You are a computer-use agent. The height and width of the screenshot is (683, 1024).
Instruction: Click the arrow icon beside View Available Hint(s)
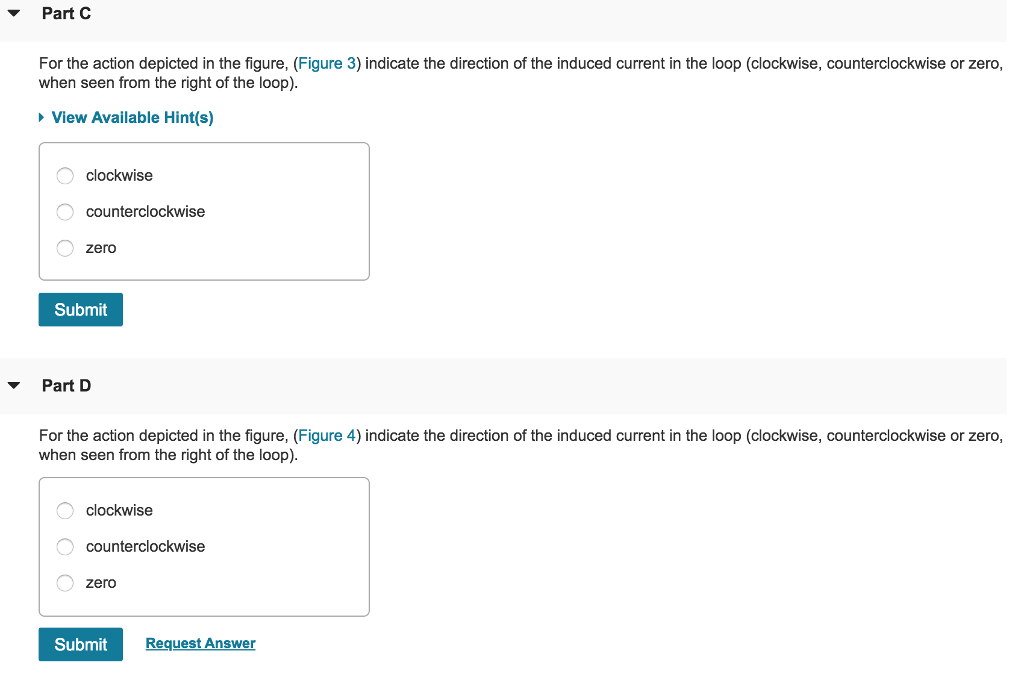tap(41, 117)
